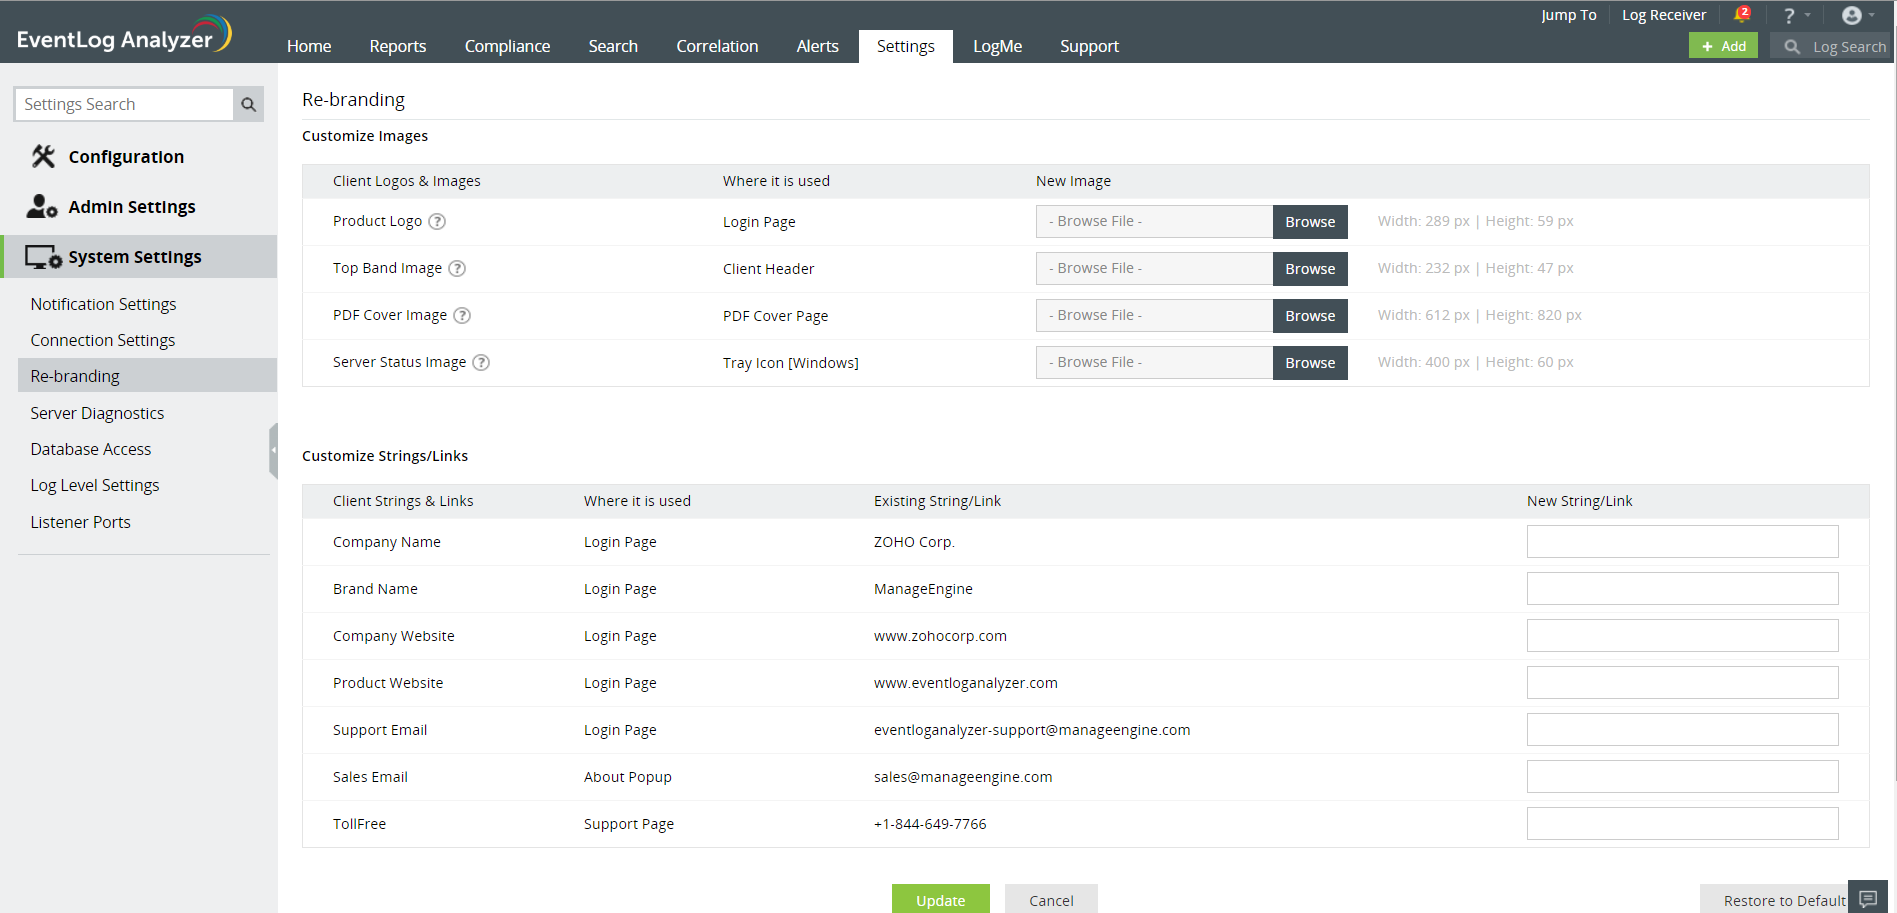Viewport: 1897px width, 913px height.
Task: Open Admin Settings section
Action: [x=131, y=207]
